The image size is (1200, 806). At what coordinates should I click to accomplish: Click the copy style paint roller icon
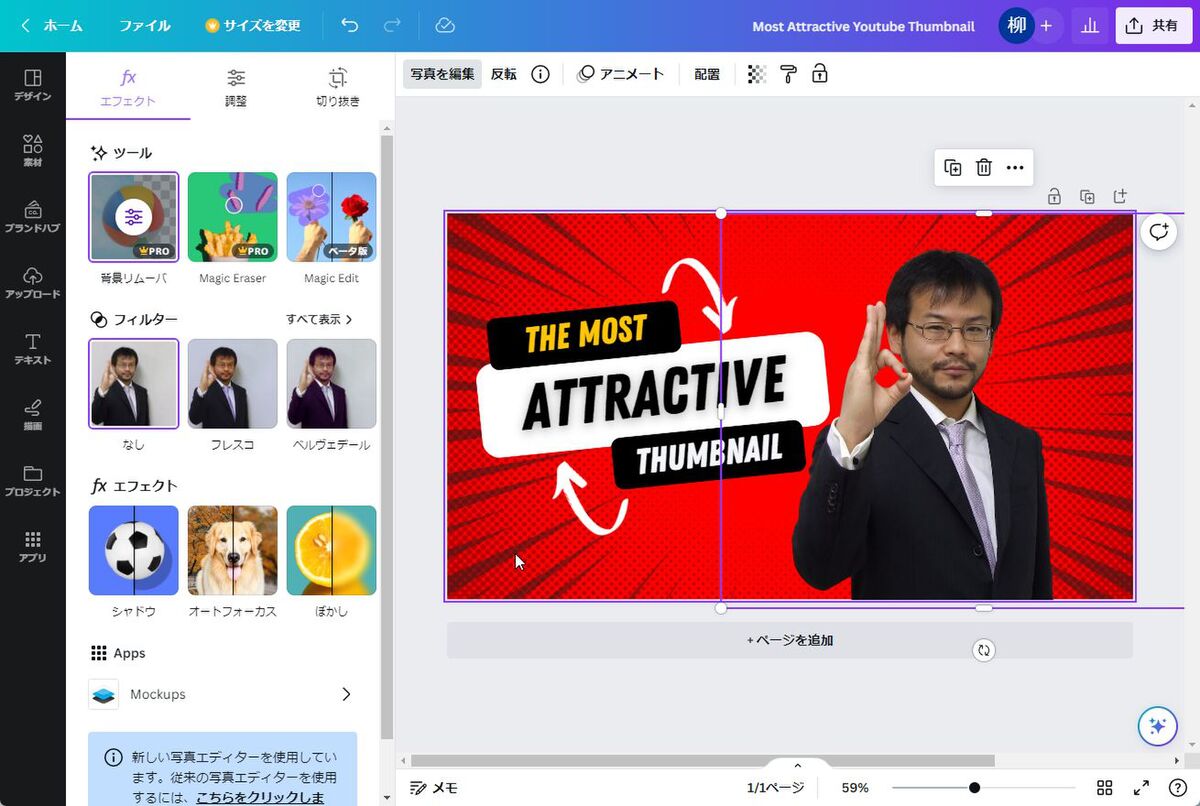788,74
